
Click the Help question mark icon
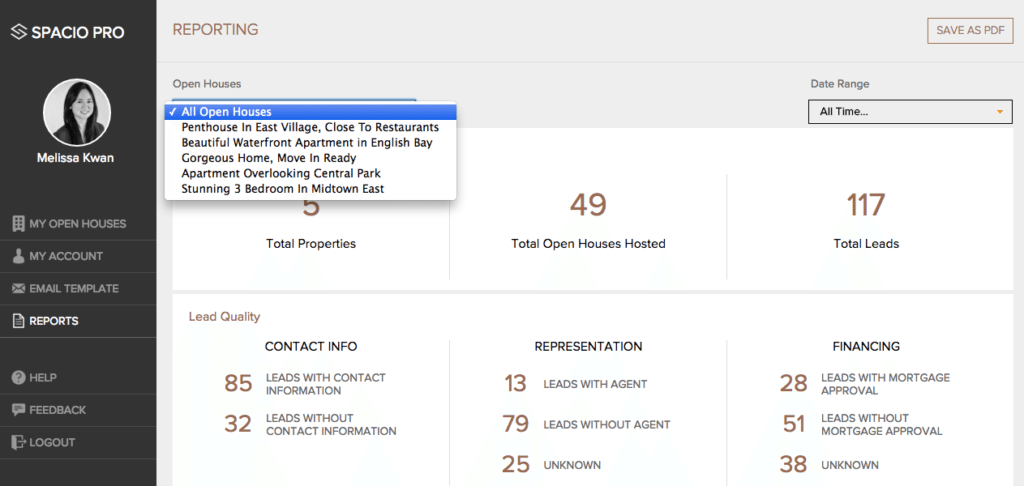[18, 378]
